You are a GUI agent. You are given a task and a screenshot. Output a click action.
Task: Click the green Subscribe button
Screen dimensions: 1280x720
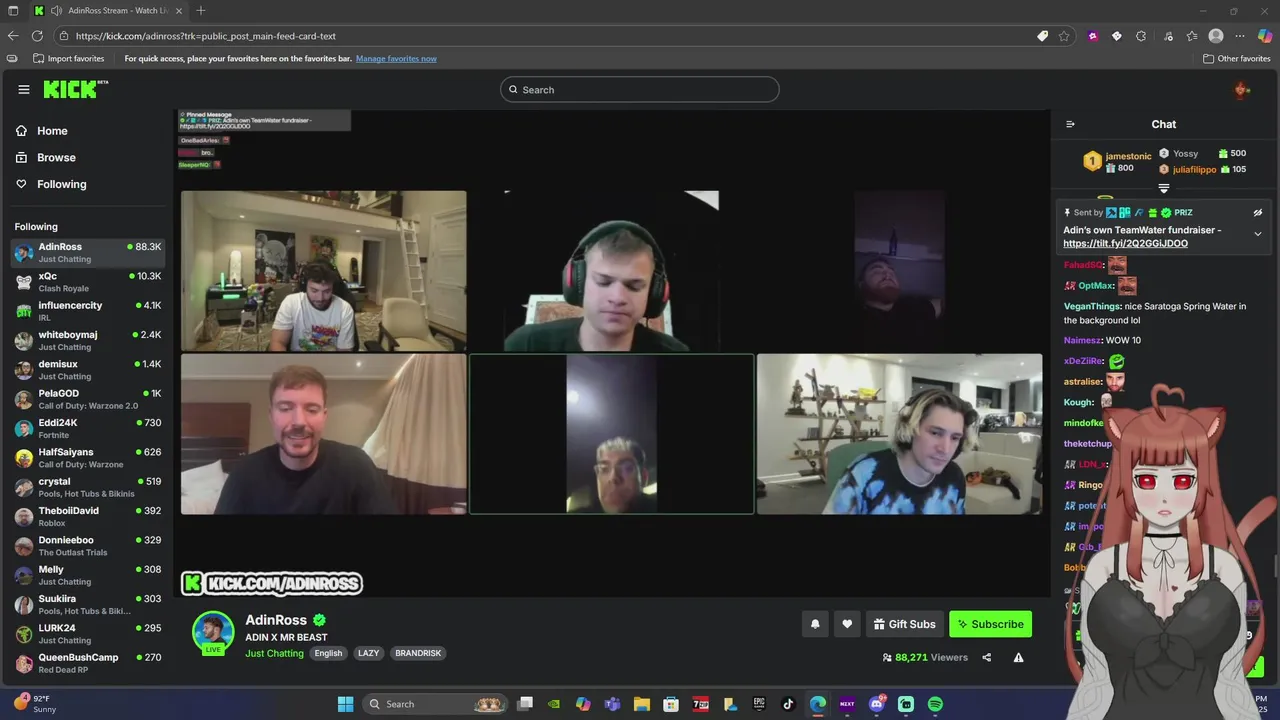point(990,624)
